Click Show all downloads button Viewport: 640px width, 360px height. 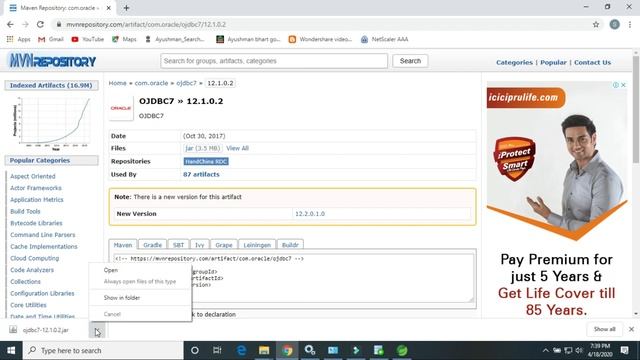604,329
